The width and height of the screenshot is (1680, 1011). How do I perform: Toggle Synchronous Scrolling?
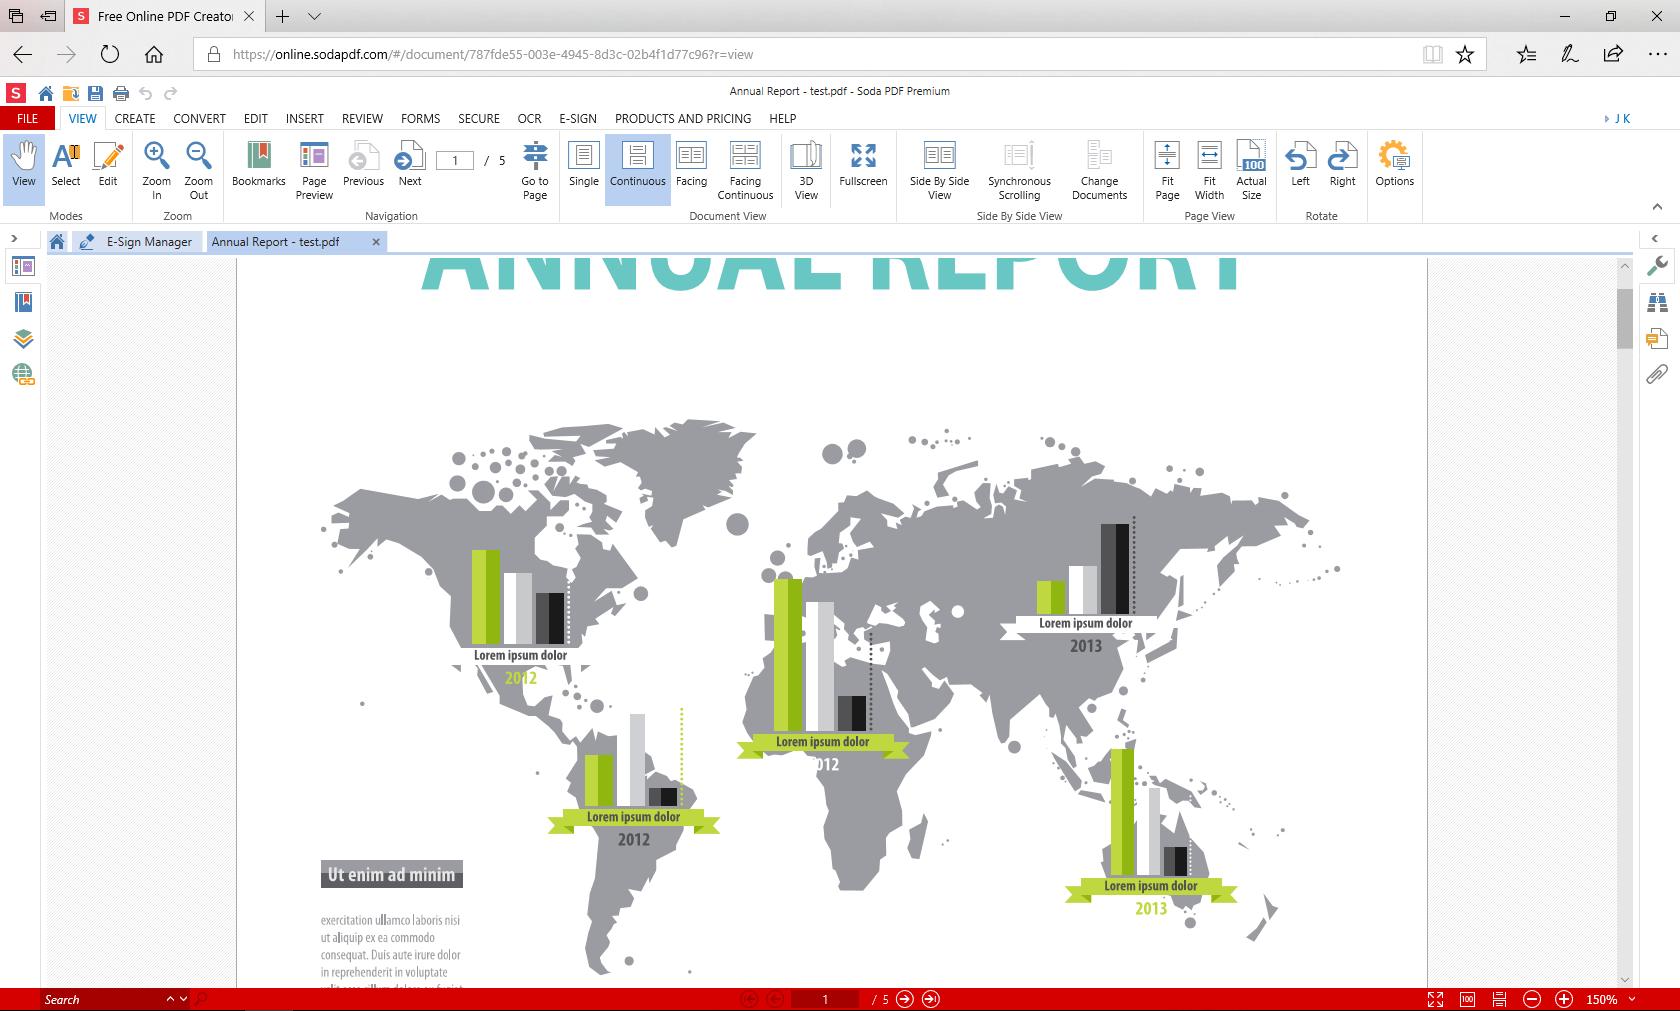coord(1018,168)
